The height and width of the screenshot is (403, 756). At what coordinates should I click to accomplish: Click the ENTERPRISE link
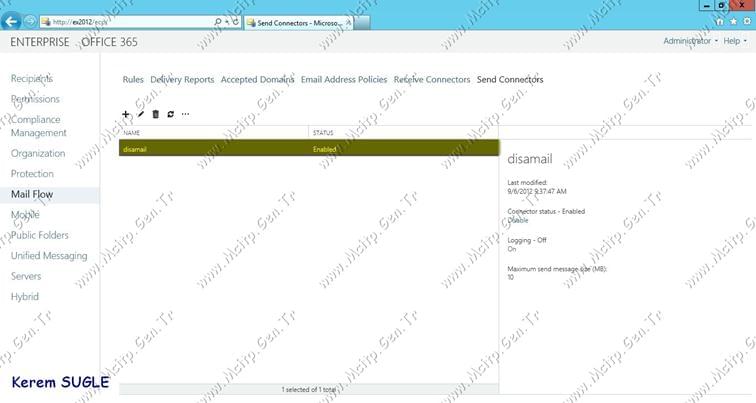point(40,42)
